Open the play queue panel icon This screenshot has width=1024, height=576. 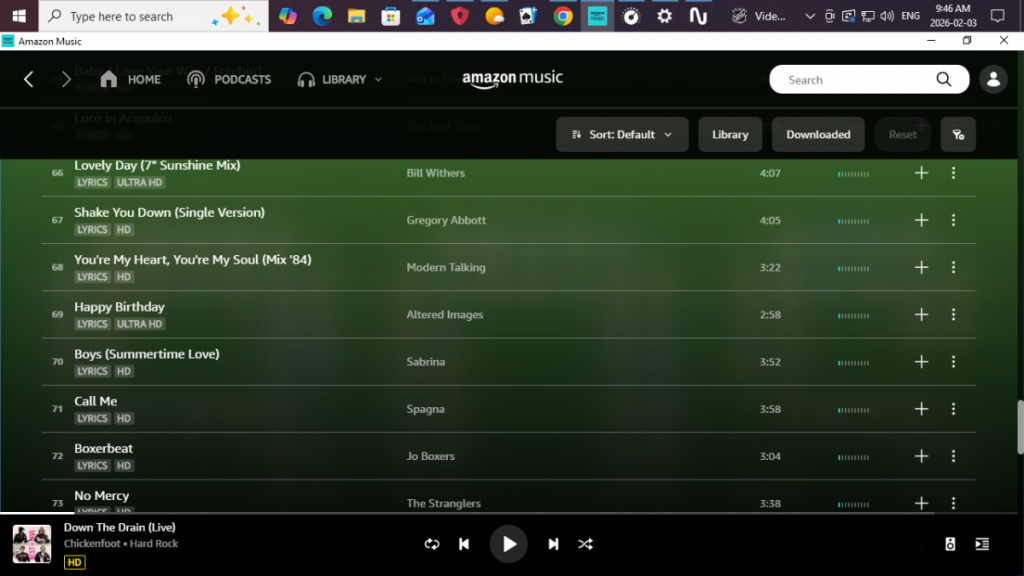(x=982, y=544)
